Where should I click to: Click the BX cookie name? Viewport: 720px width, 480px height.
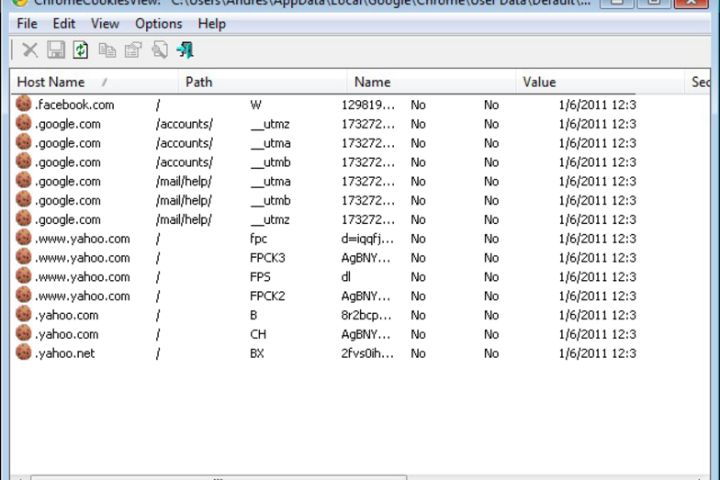pyautogui.click(x=257, y=353)
